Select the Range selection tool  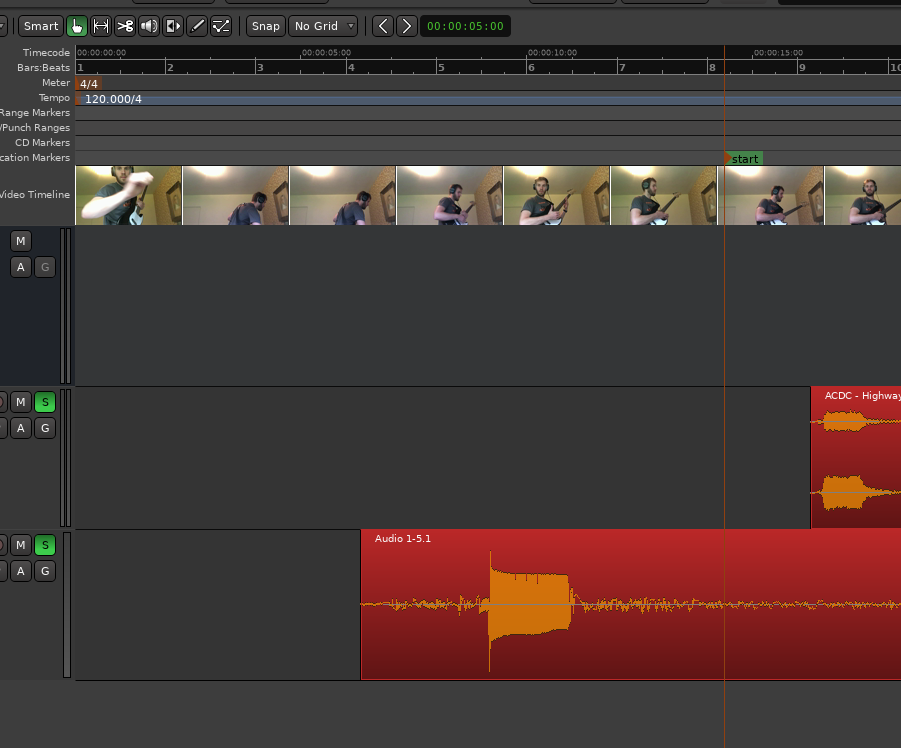101,26
